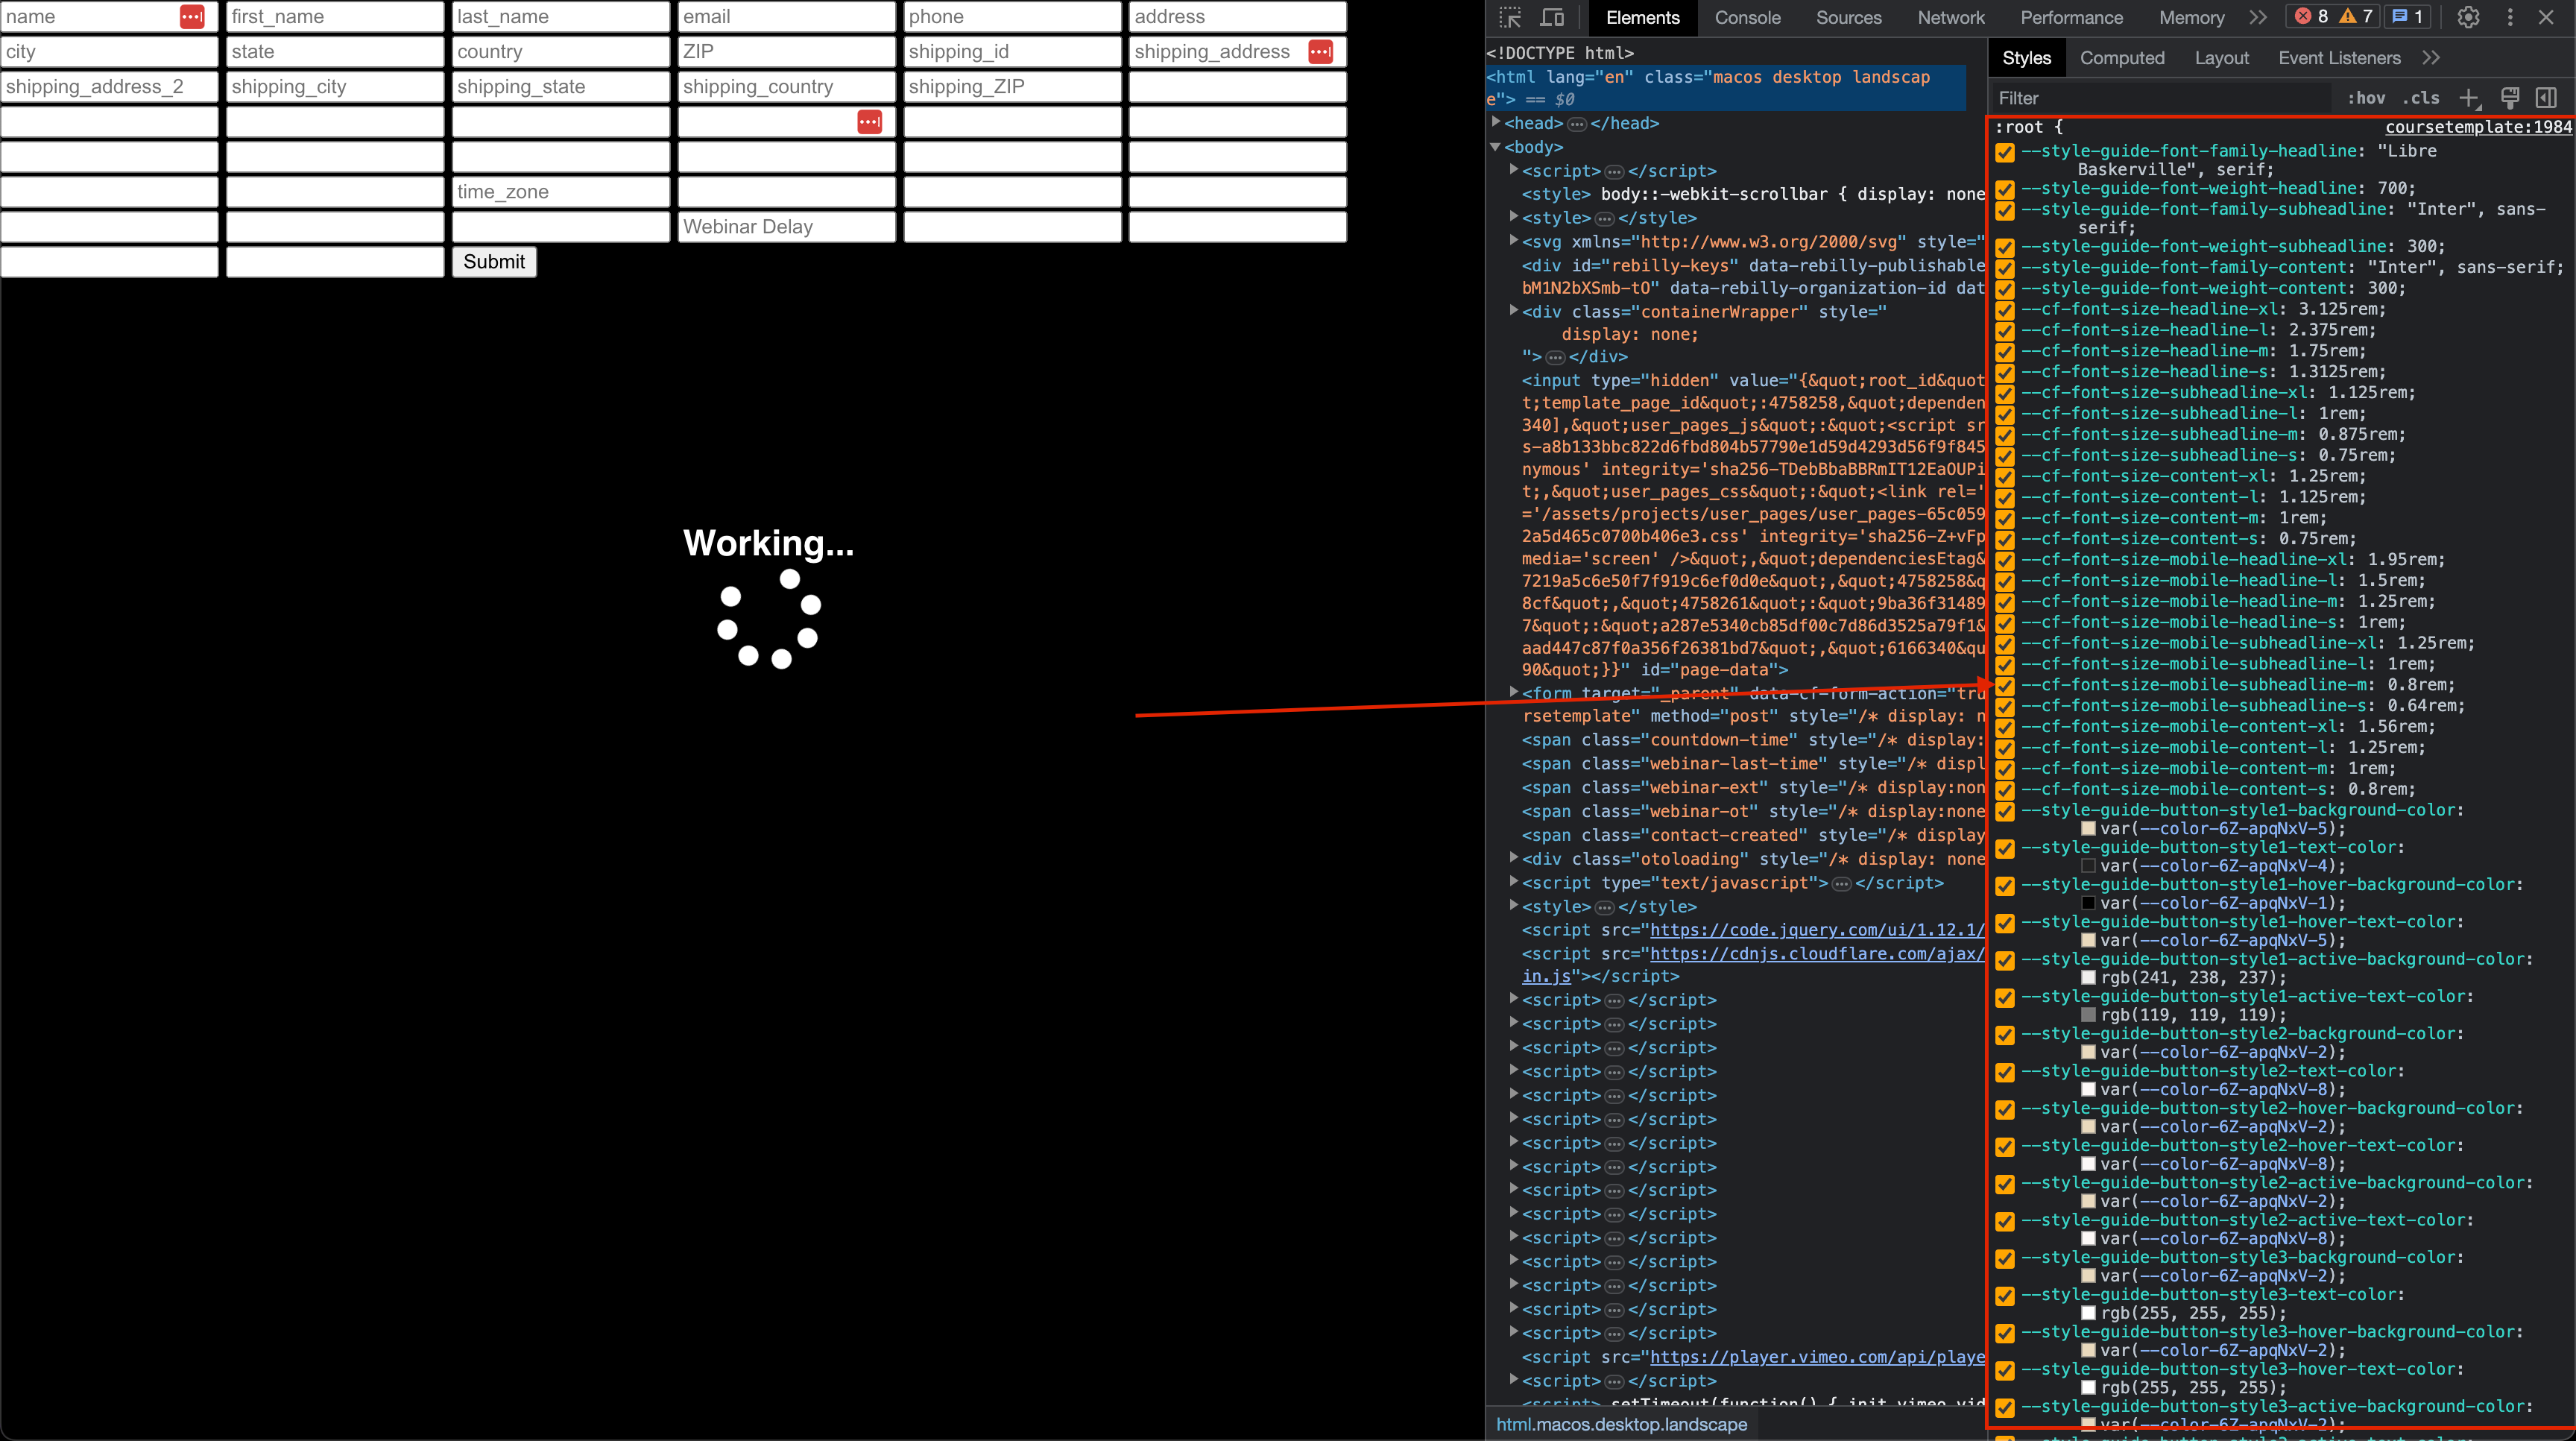Image resolution: width=2576 pixels, height=1441 pixels.
Task: Show more DevTools panels chevron
Action: tap(2257, 17)
